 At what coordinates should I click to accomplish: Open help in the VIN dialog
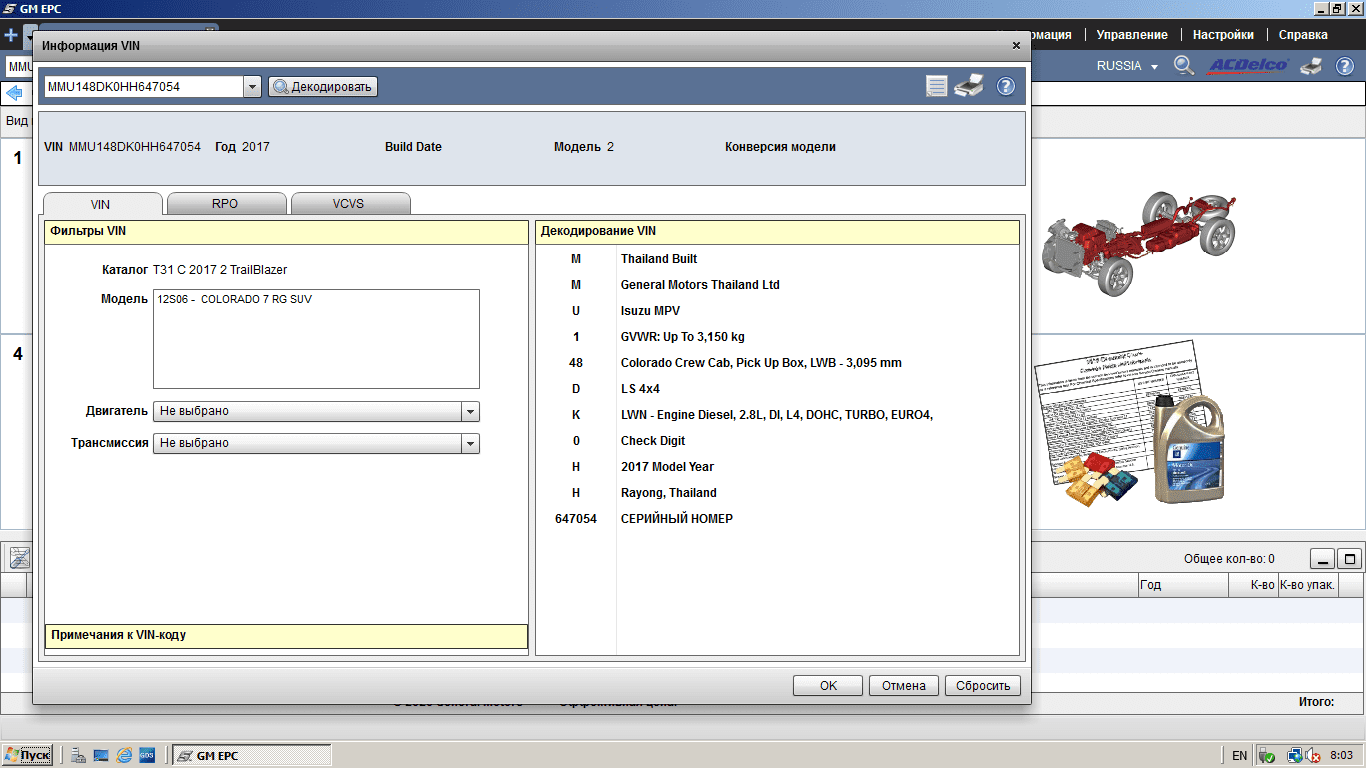pos(1006,86)
